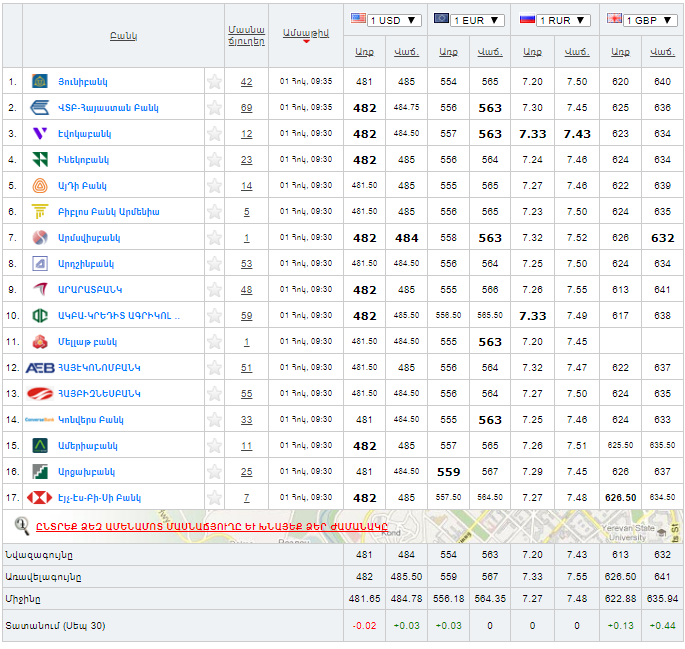Click the AEB Armeconombank logo

[x=40, y=368]
